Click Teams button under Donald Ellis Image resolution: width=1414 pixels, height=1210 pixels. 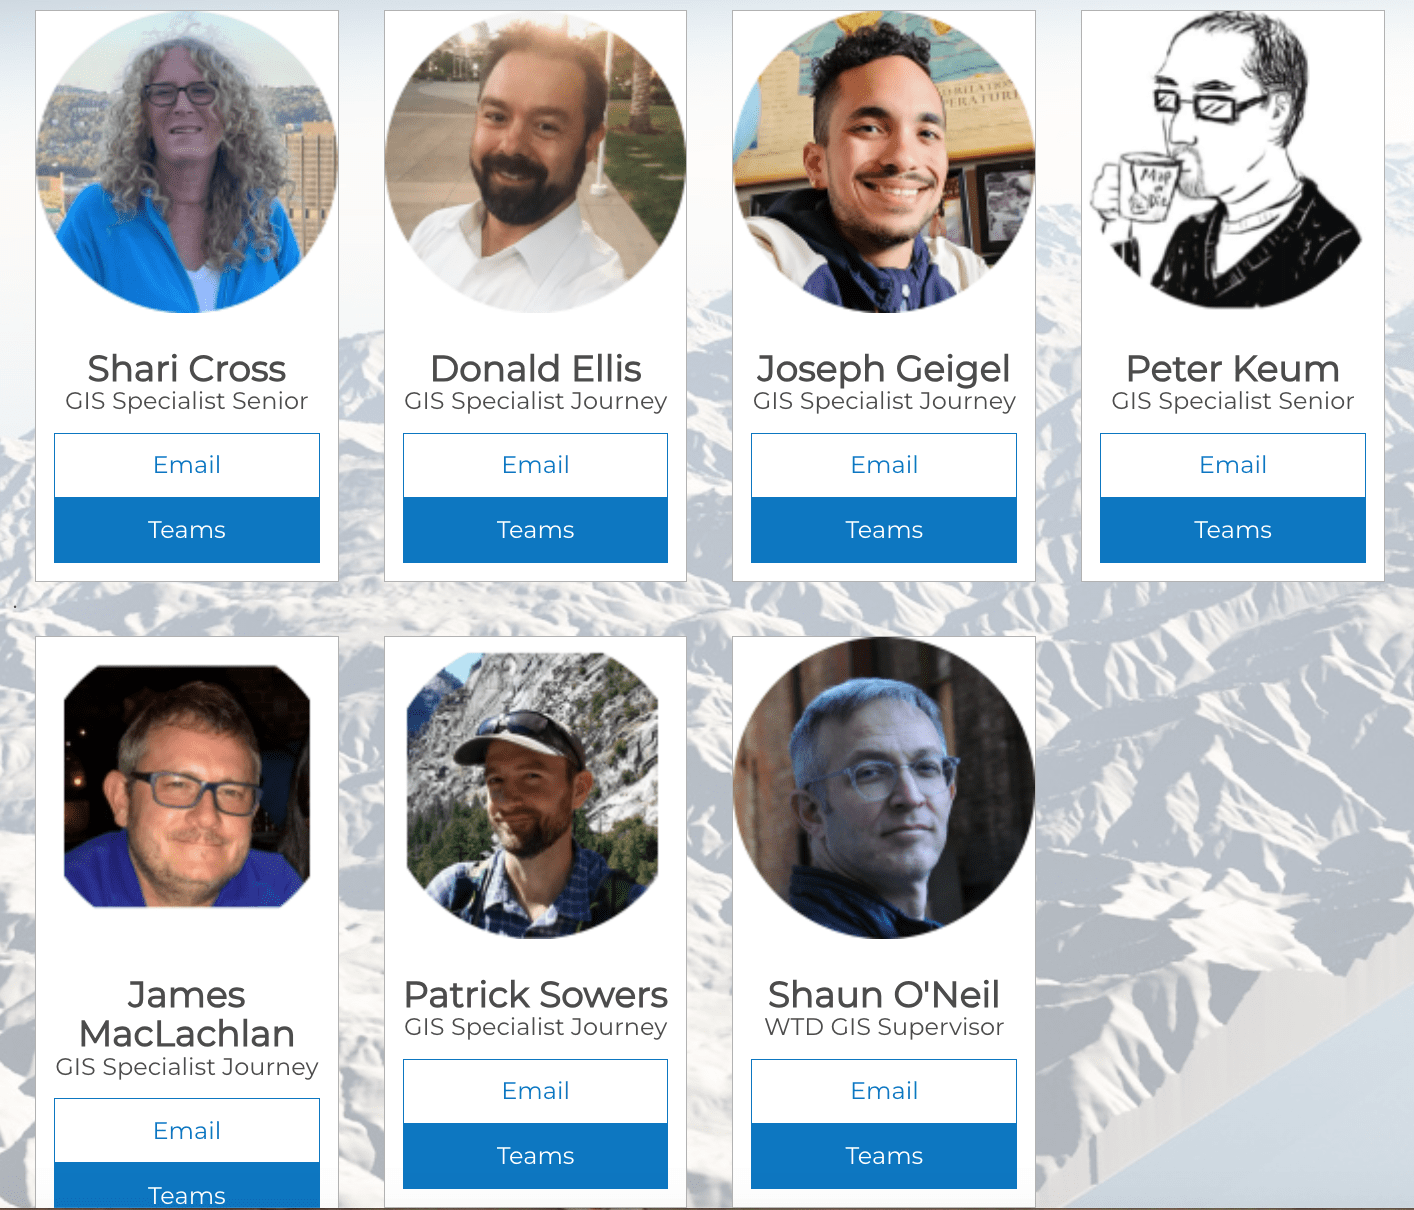(x=535, y=530)
